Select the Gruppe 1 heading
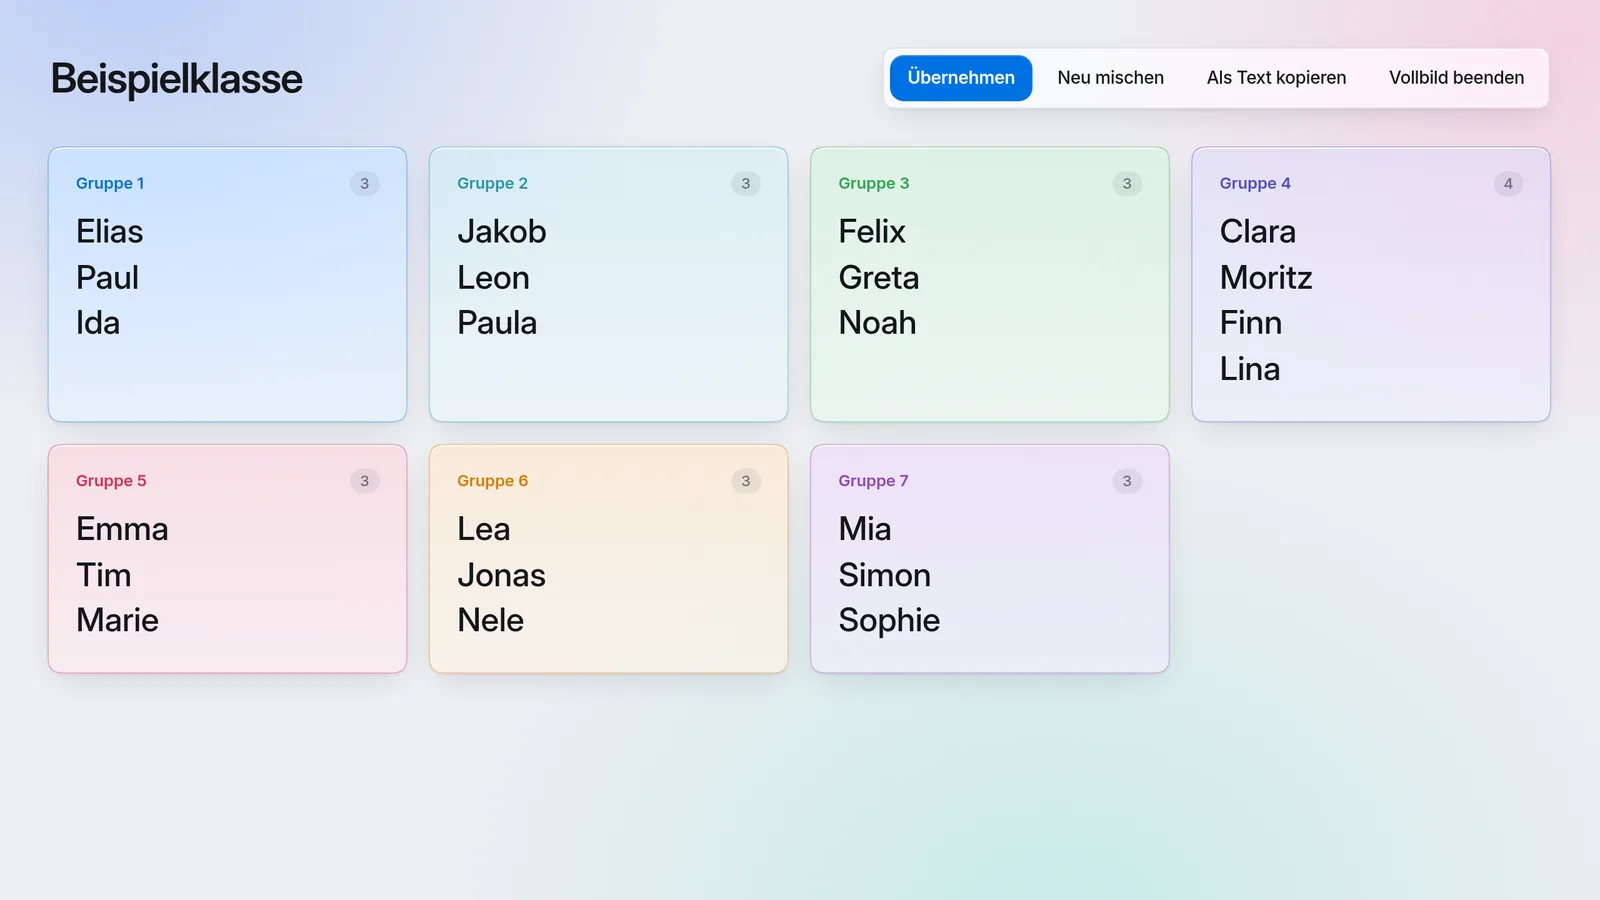Screen dimensions: 1600x900 click(110, 183)
